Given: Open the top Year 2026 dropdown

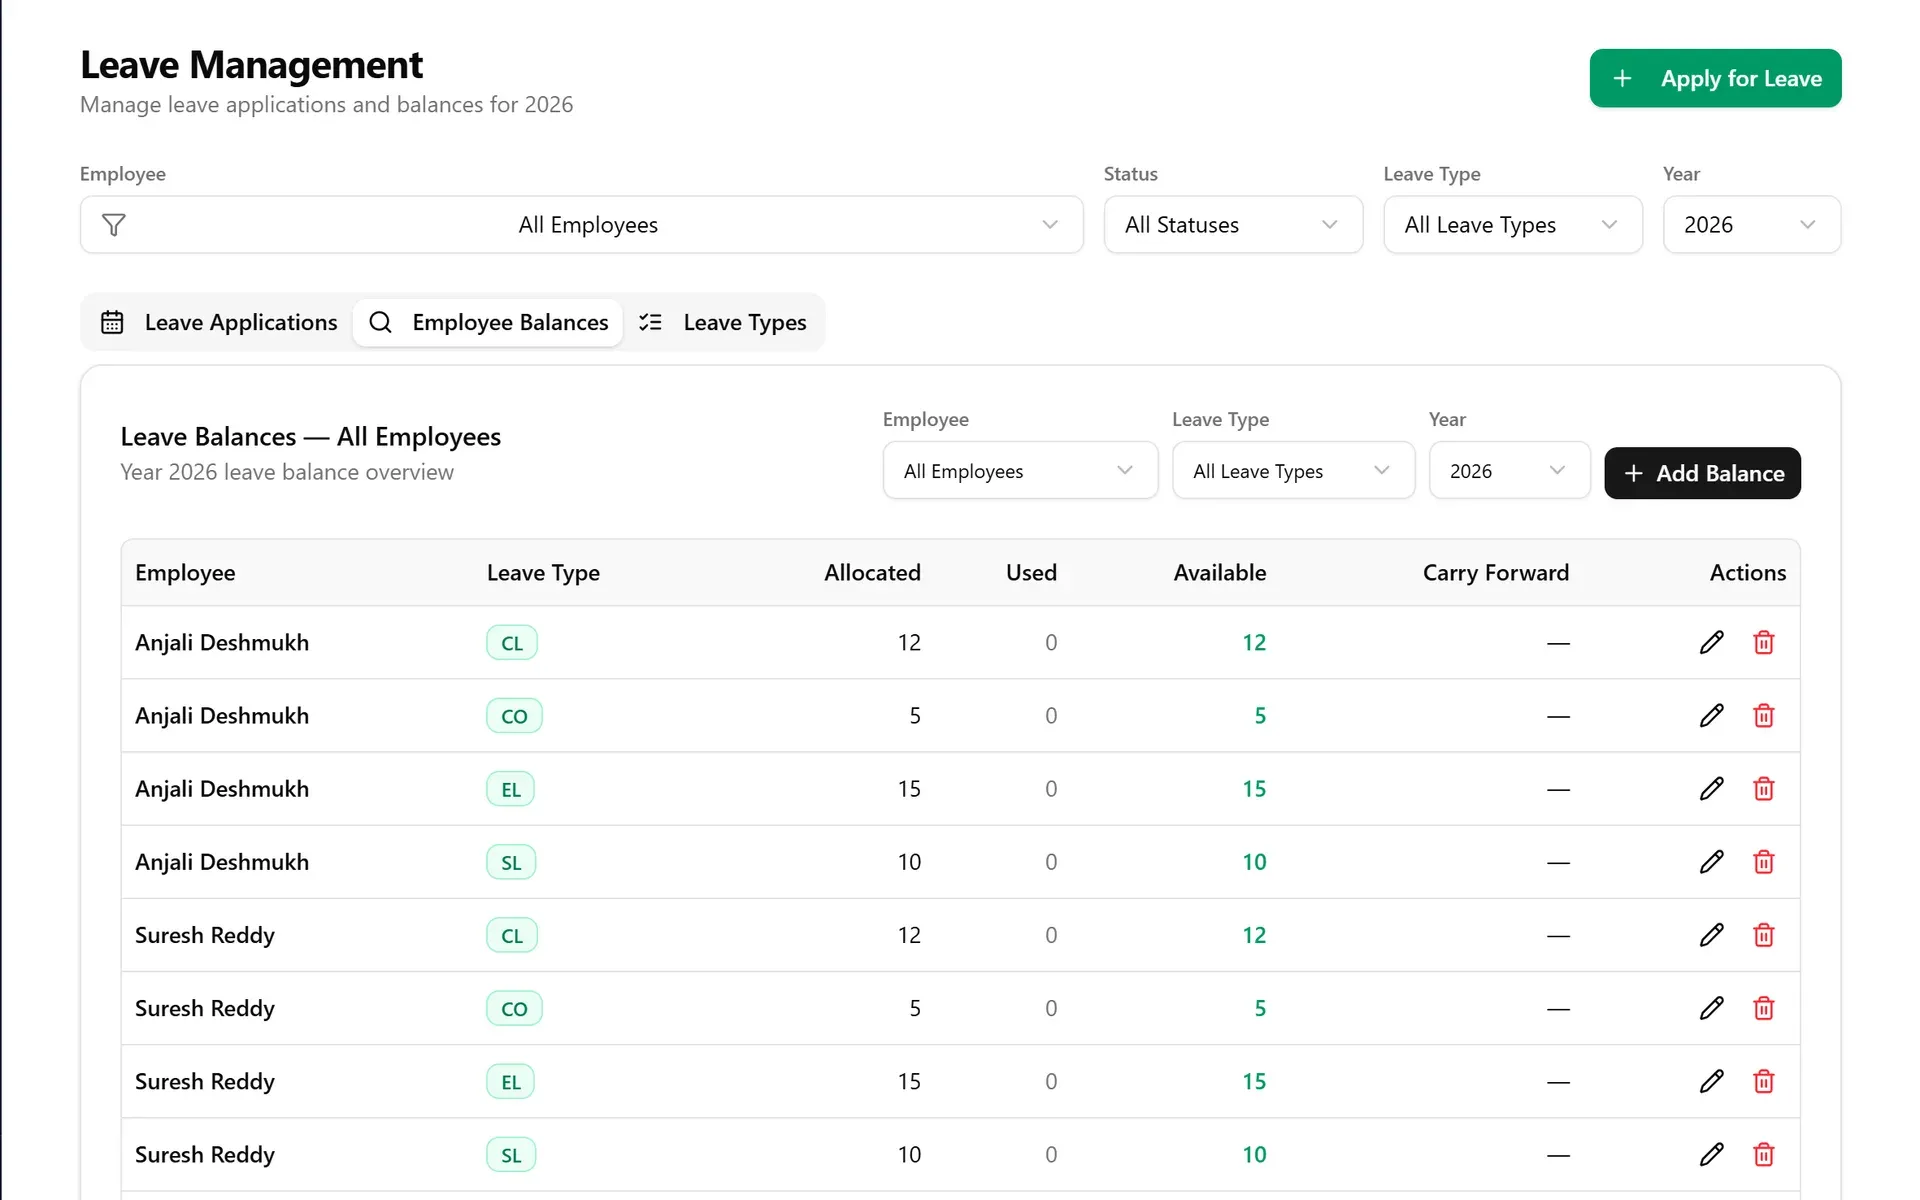Looking at the screenshot, I should (x=1751, y=224).
